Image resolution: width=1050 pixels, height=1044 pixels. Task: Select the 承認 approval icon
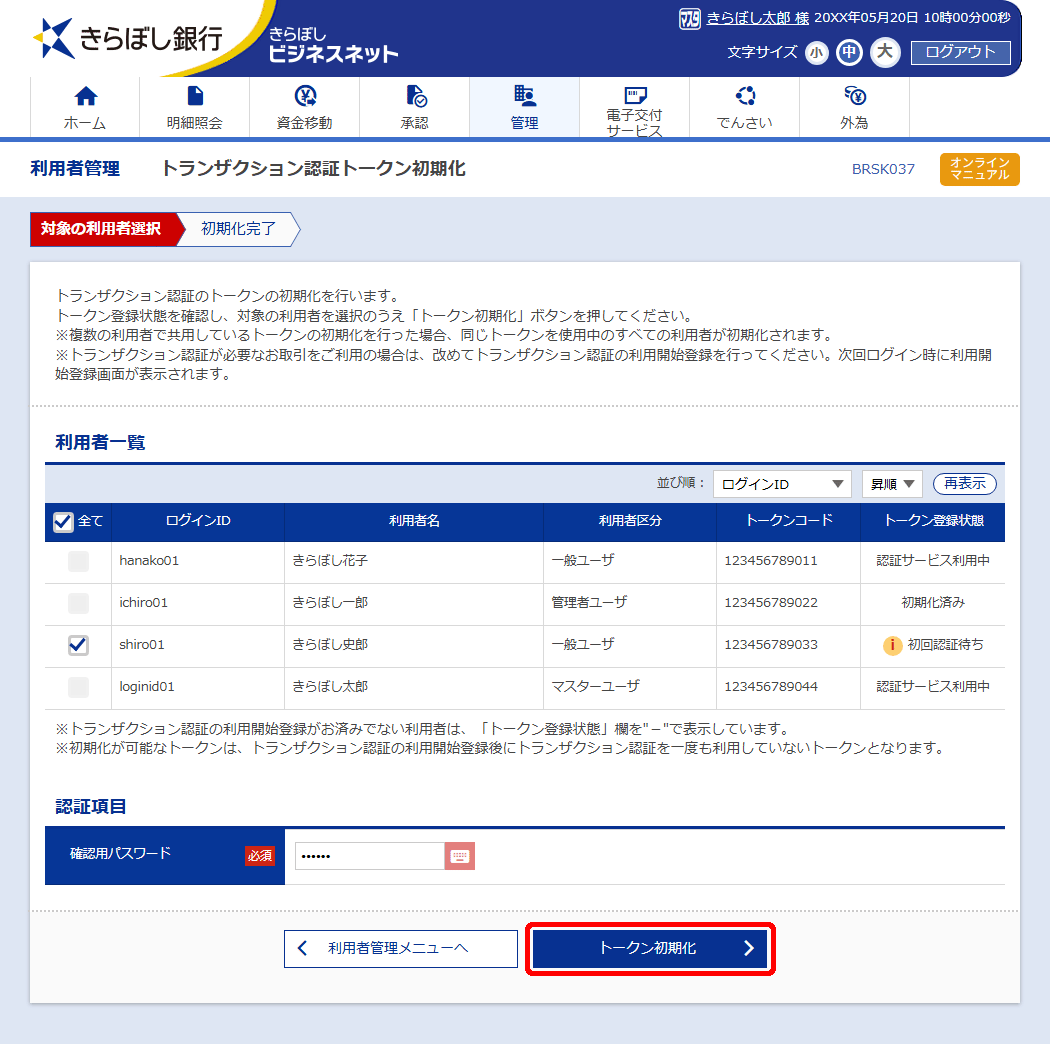(416, 96)
